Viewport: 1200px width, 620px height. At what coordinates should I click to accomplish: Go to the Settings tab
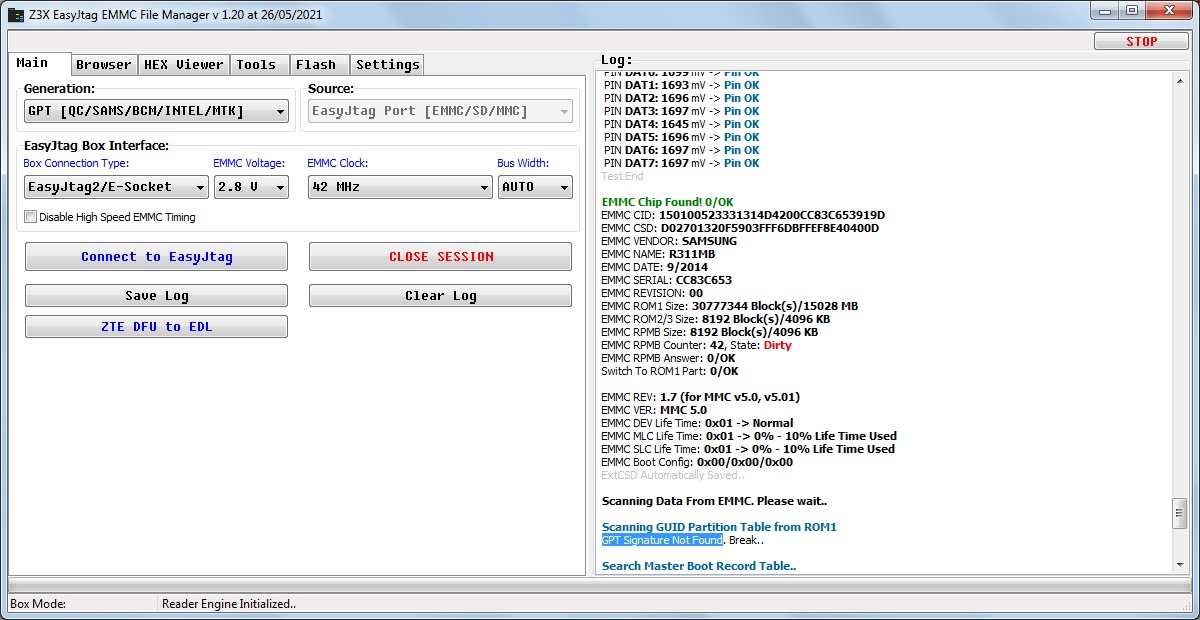tap(388, 65)
